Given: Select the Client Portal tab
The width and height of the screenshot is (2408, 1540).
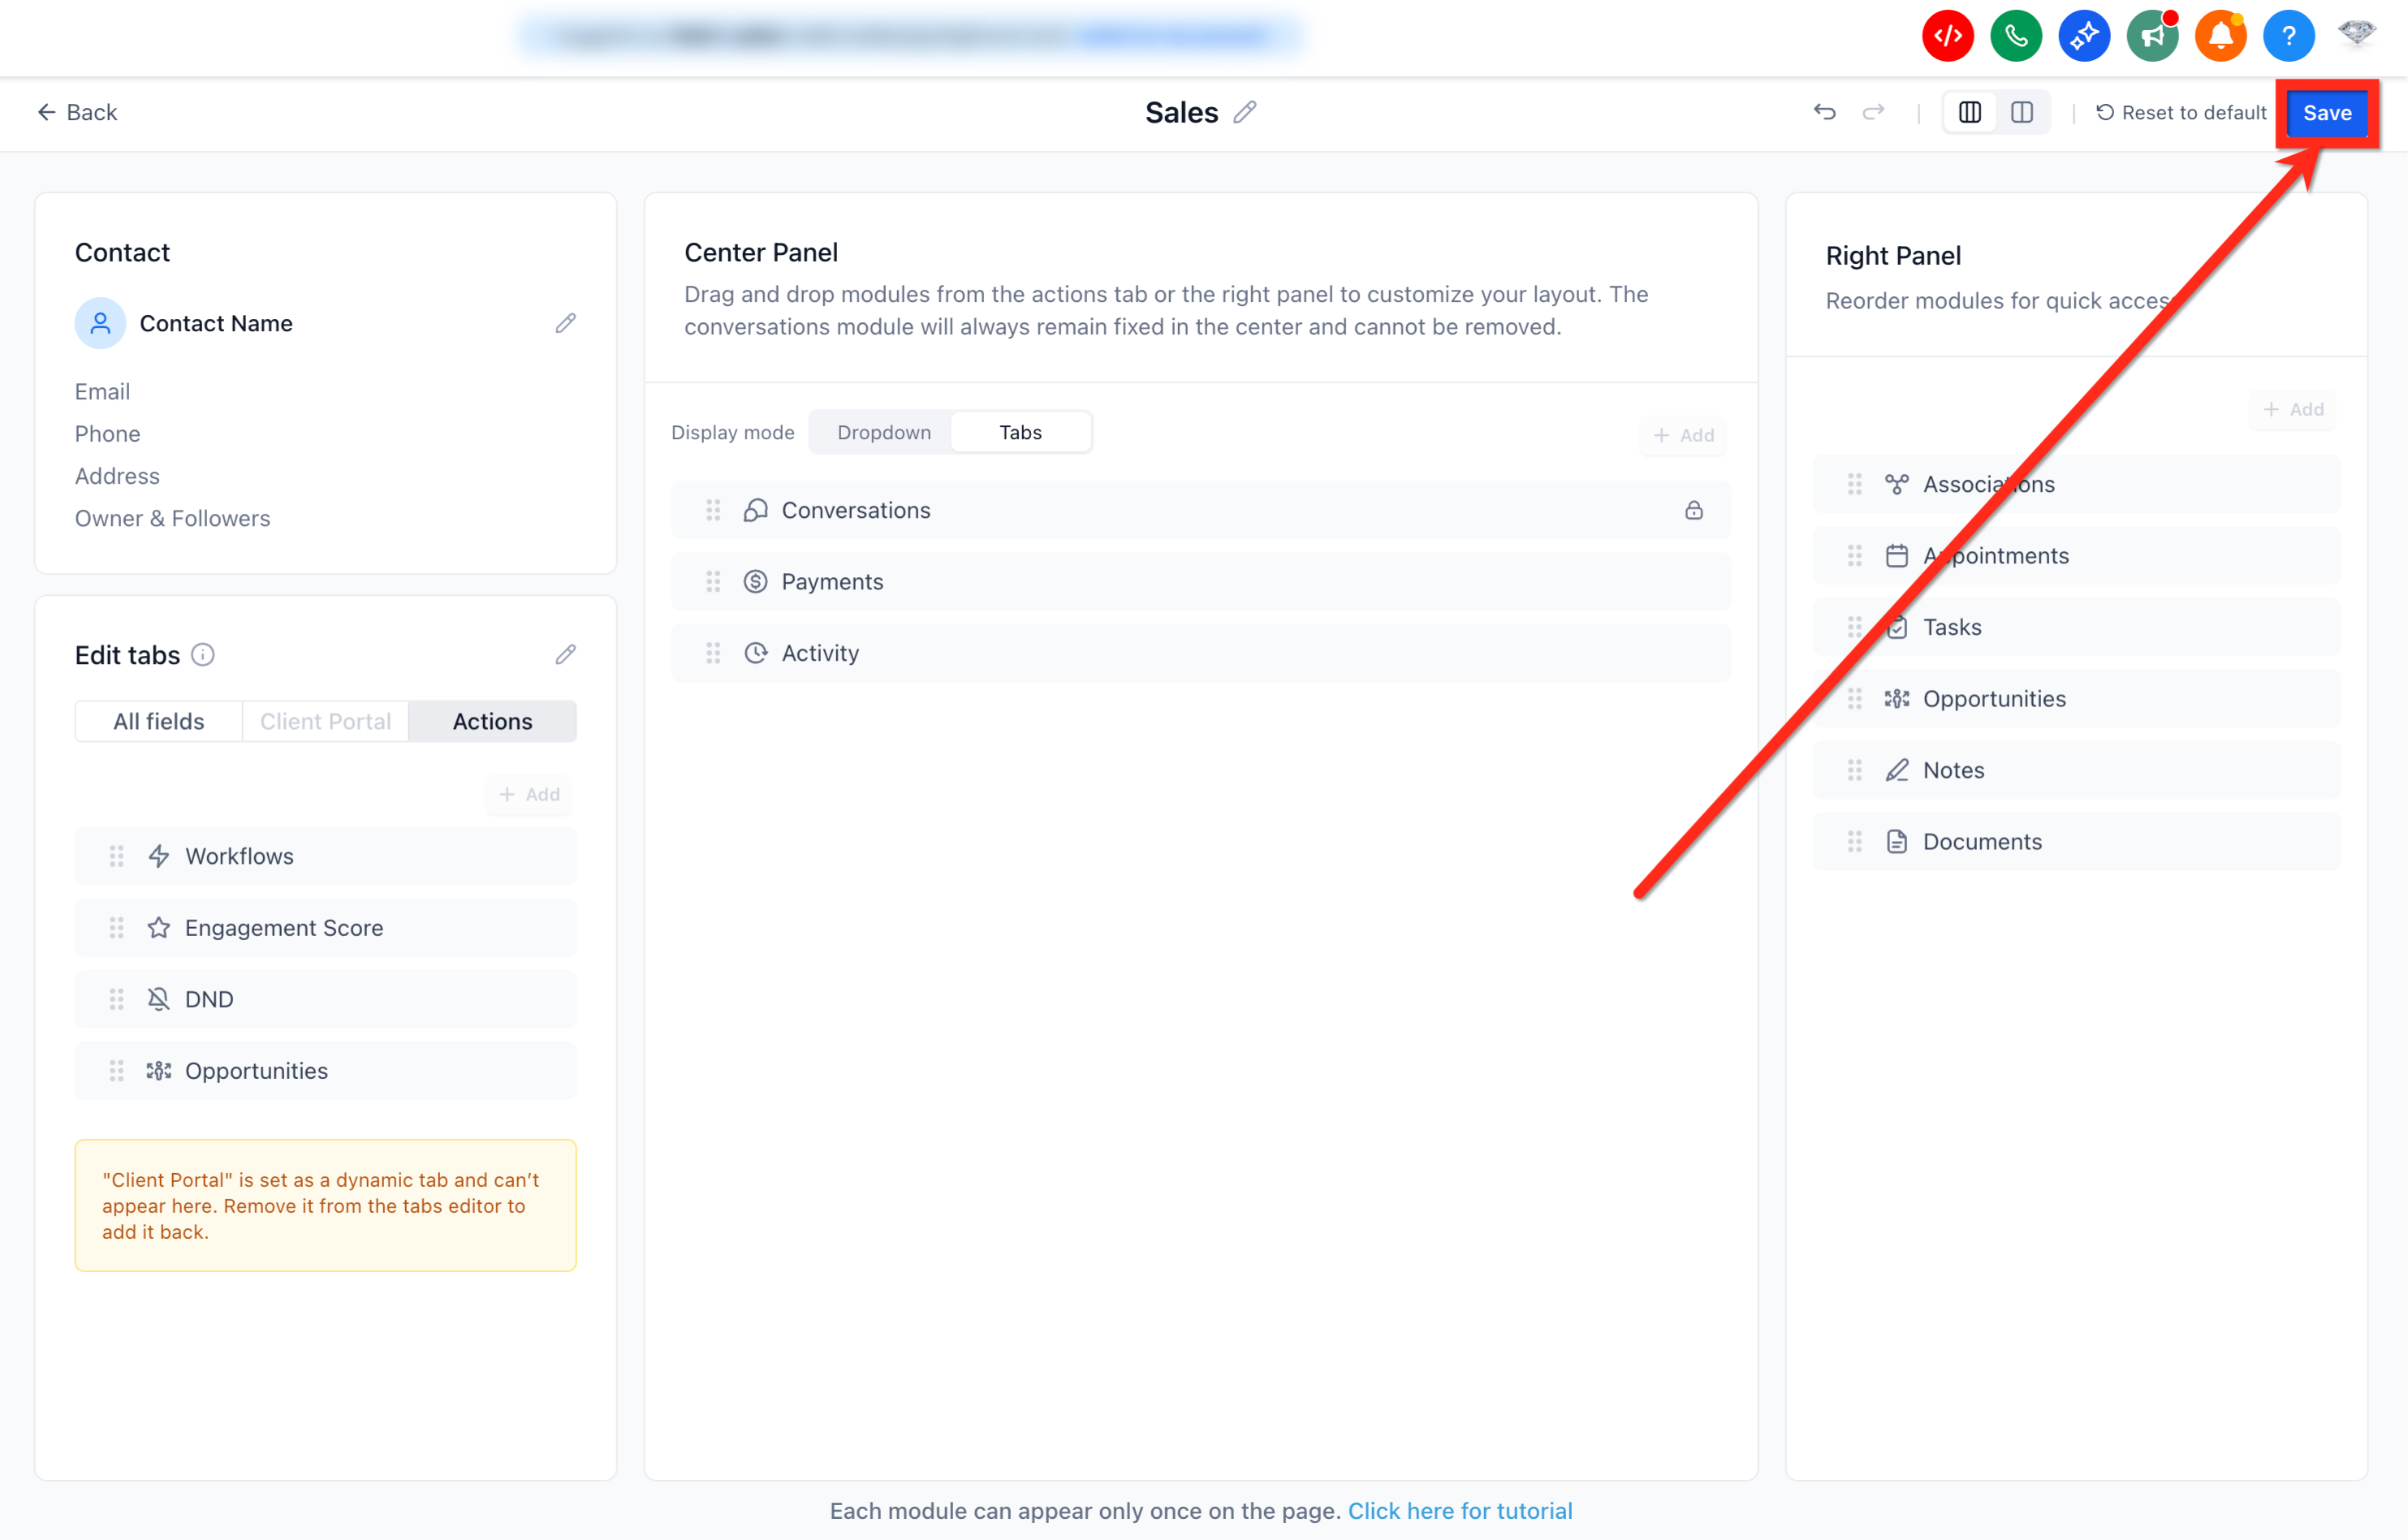Looking at the screenshot, I should click(x=325, y=721).
